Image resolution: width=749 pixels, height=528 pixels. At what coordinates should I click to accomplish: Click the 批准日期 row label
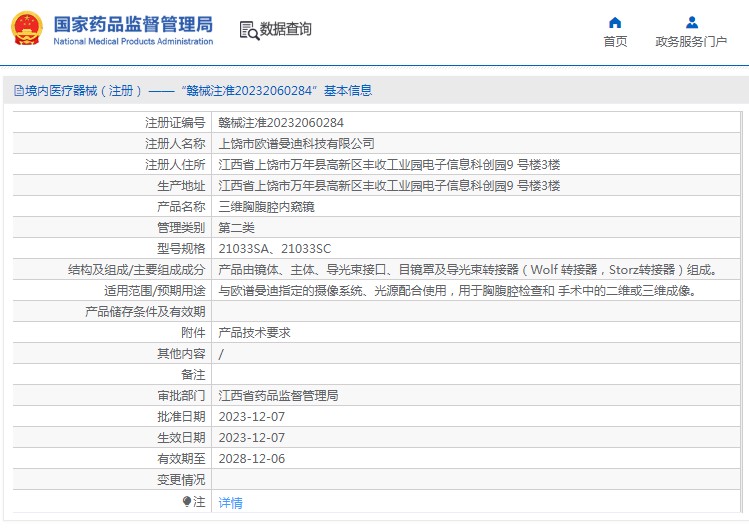click(x=181, y=417)
